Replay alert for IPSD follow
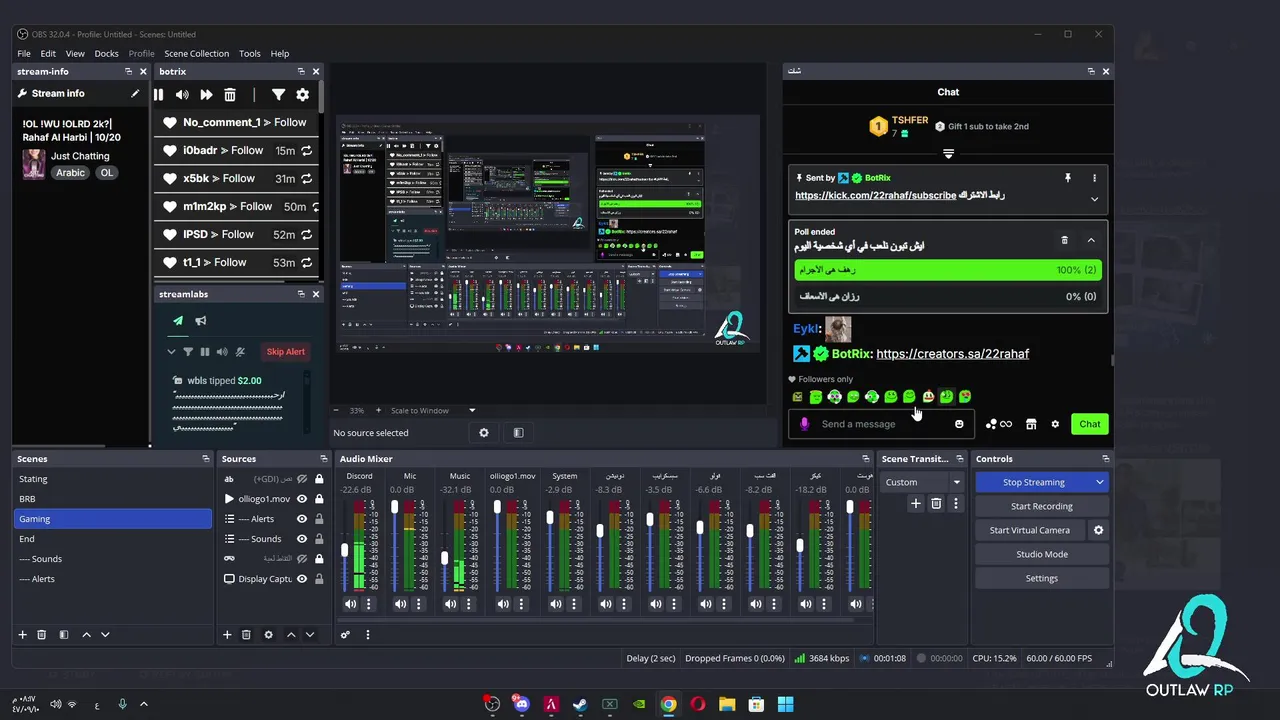 coord(306,235)
